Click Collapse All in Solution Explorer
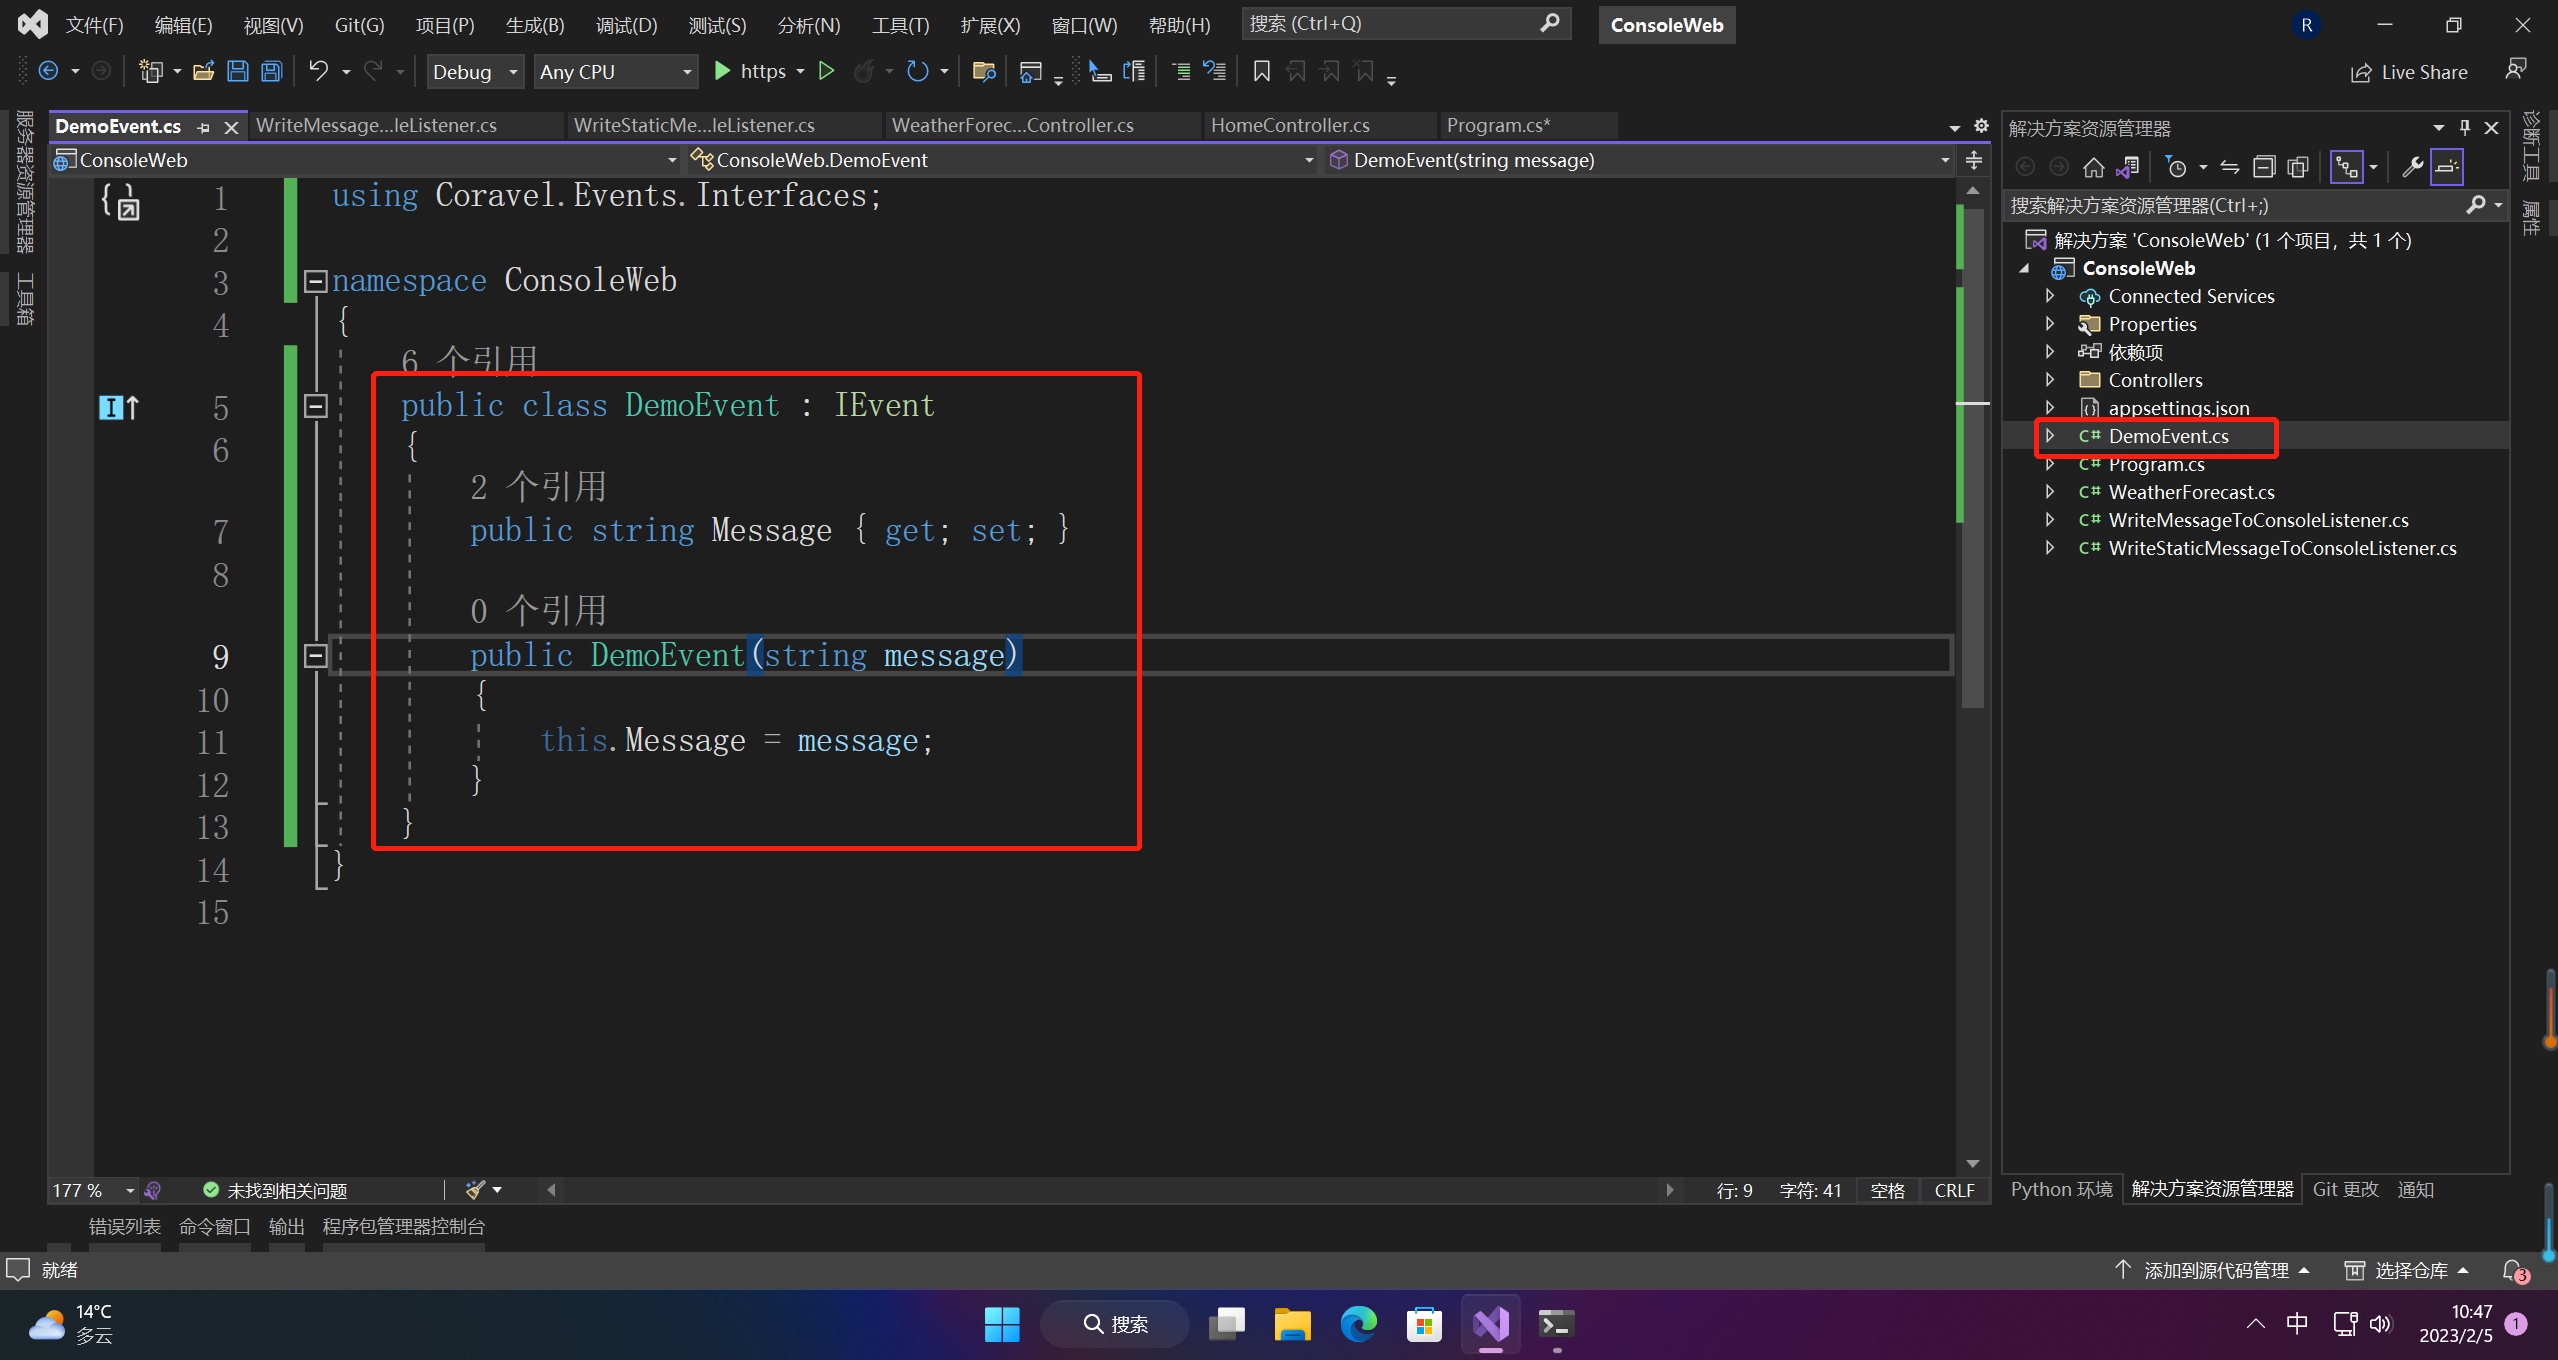Screen dimensions: 2558x1360 click(2264, 167)
